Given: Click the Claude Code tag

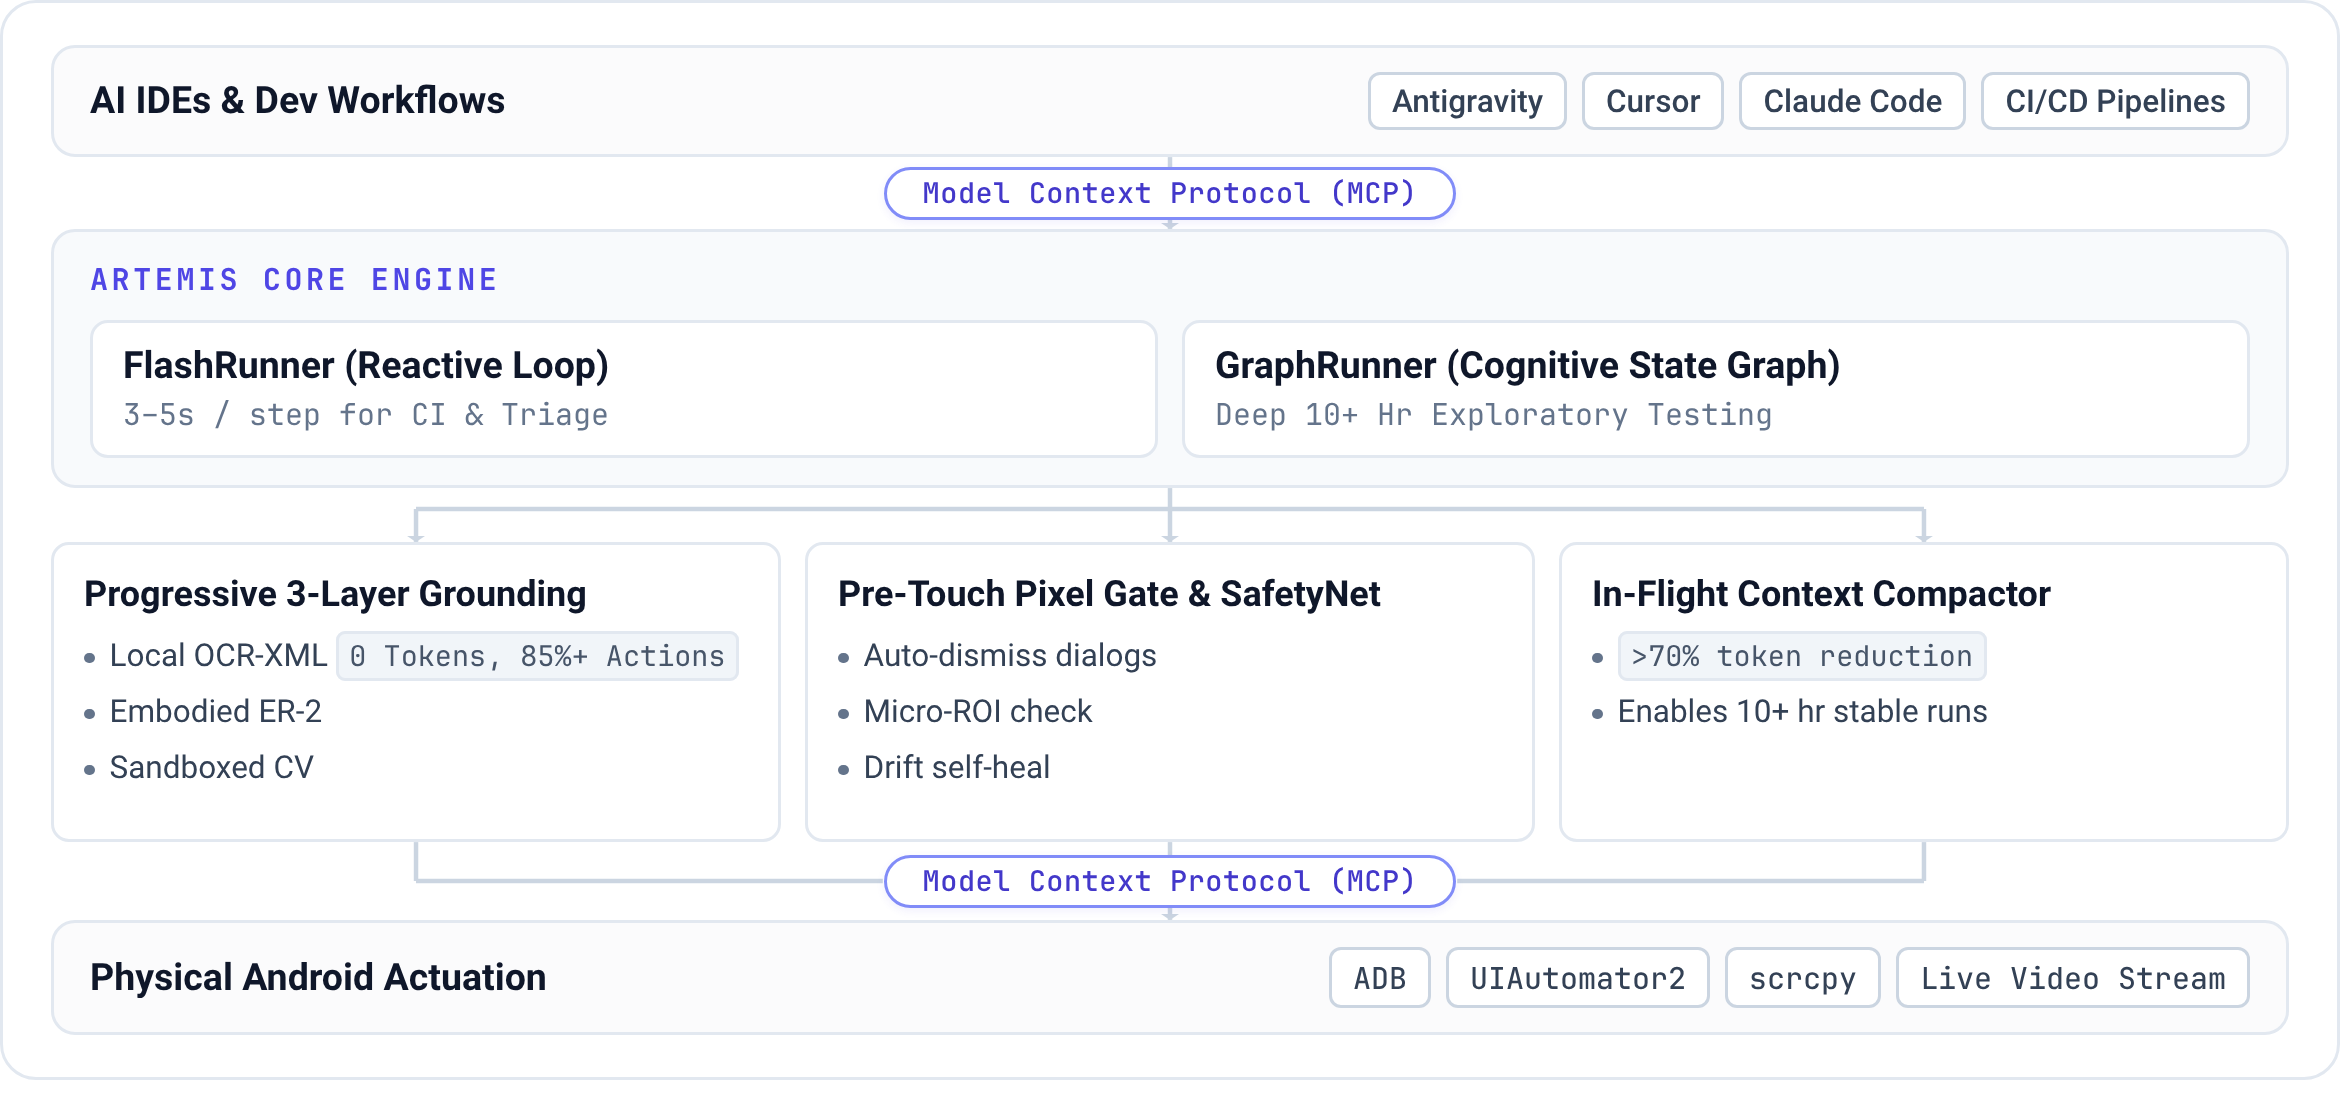Looking at the screenshot, I should (x=1852, y=101).
